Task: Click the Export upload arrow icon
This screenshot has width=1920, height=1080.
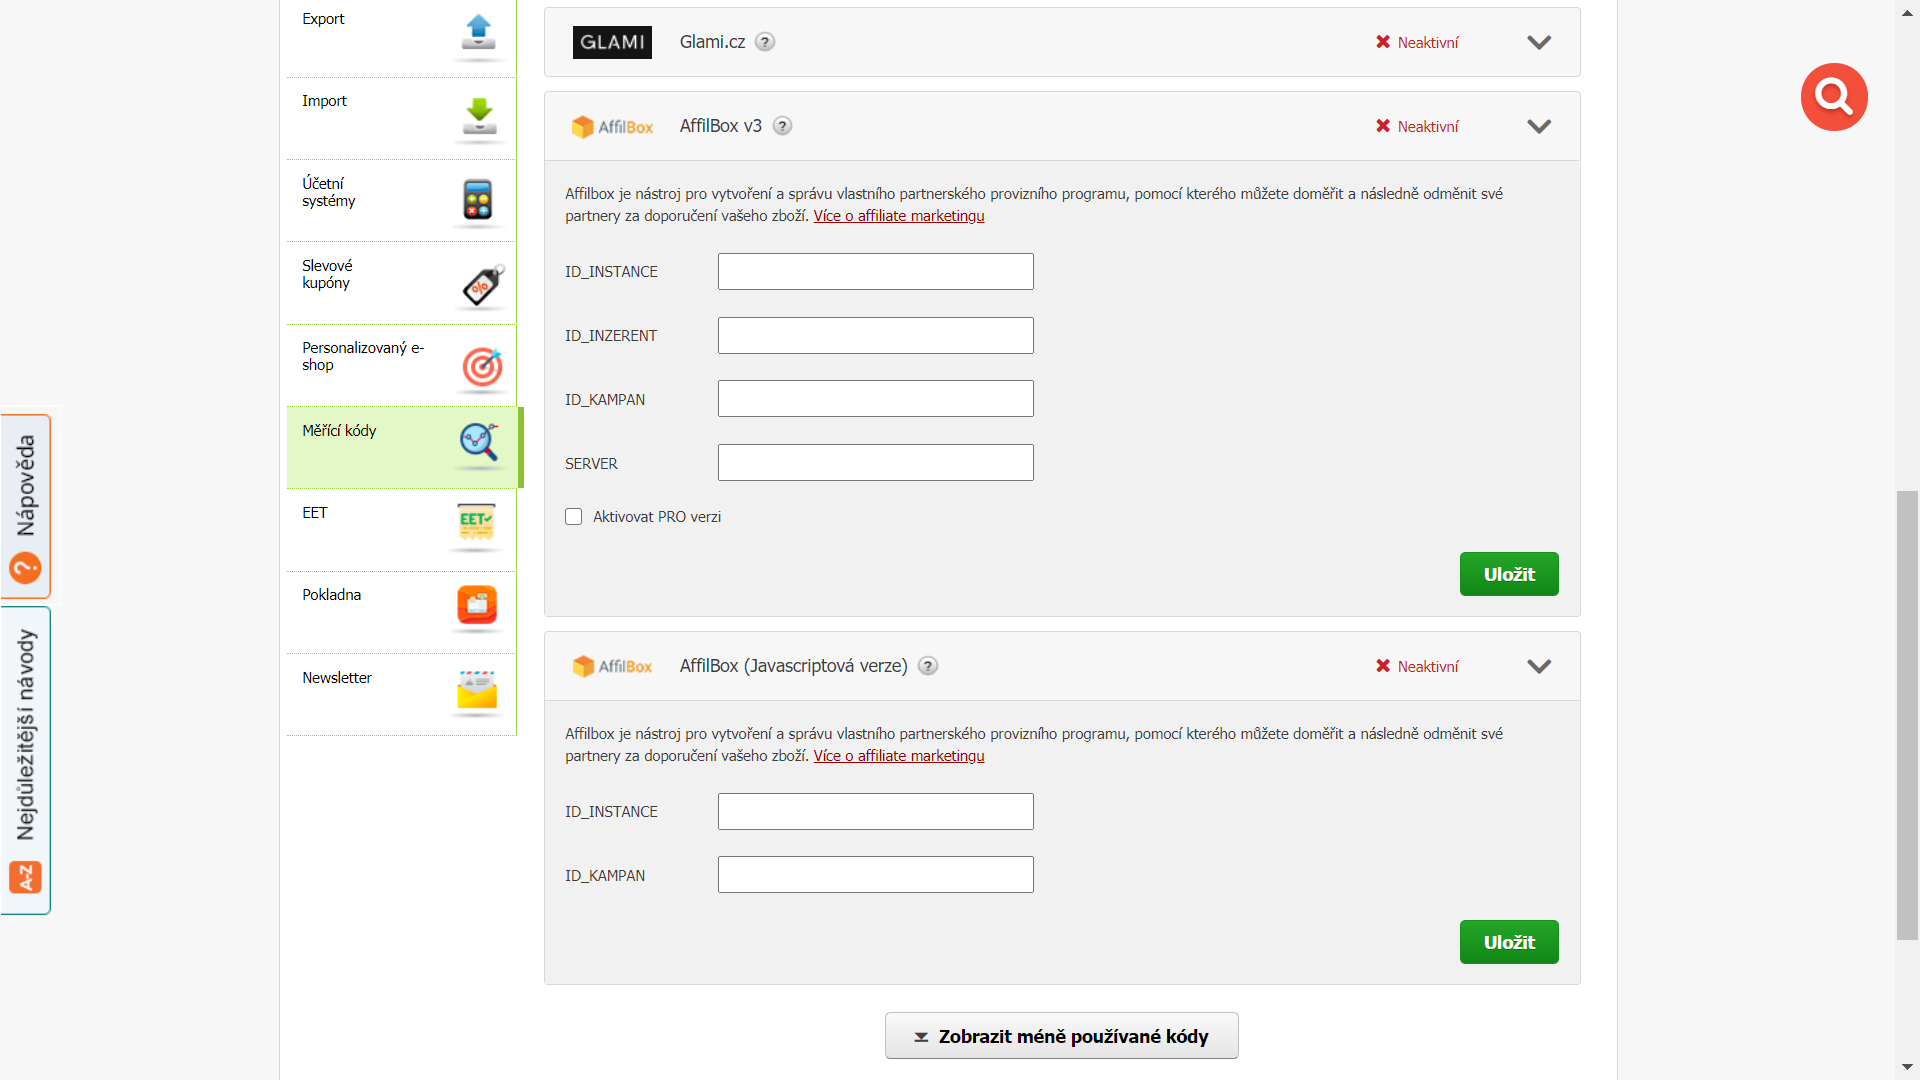Action: pos(479,34)
